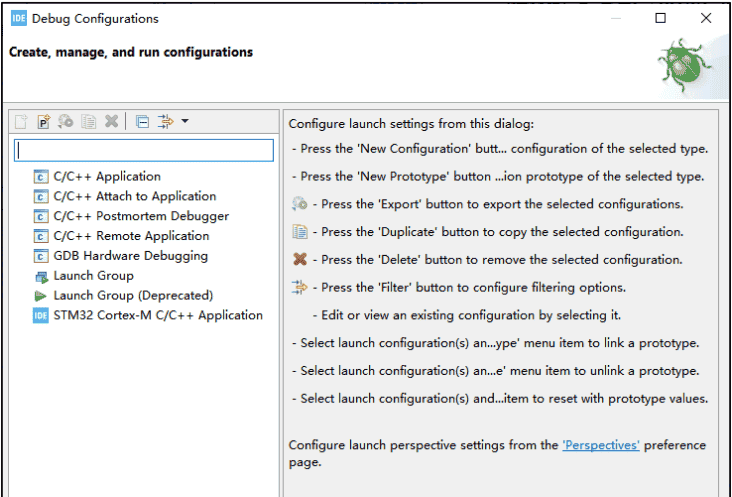Select the Launch Group item
The image size is (732, 497).
[93, 276]
